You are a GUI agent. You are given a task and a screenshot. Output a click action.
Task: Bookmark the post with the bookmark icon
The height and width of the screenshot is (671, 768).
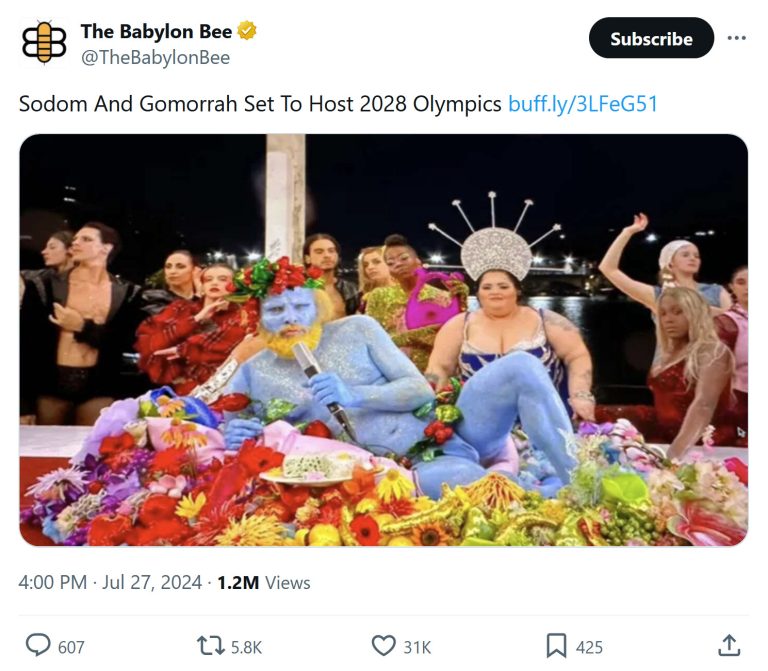tap(557, 646)
